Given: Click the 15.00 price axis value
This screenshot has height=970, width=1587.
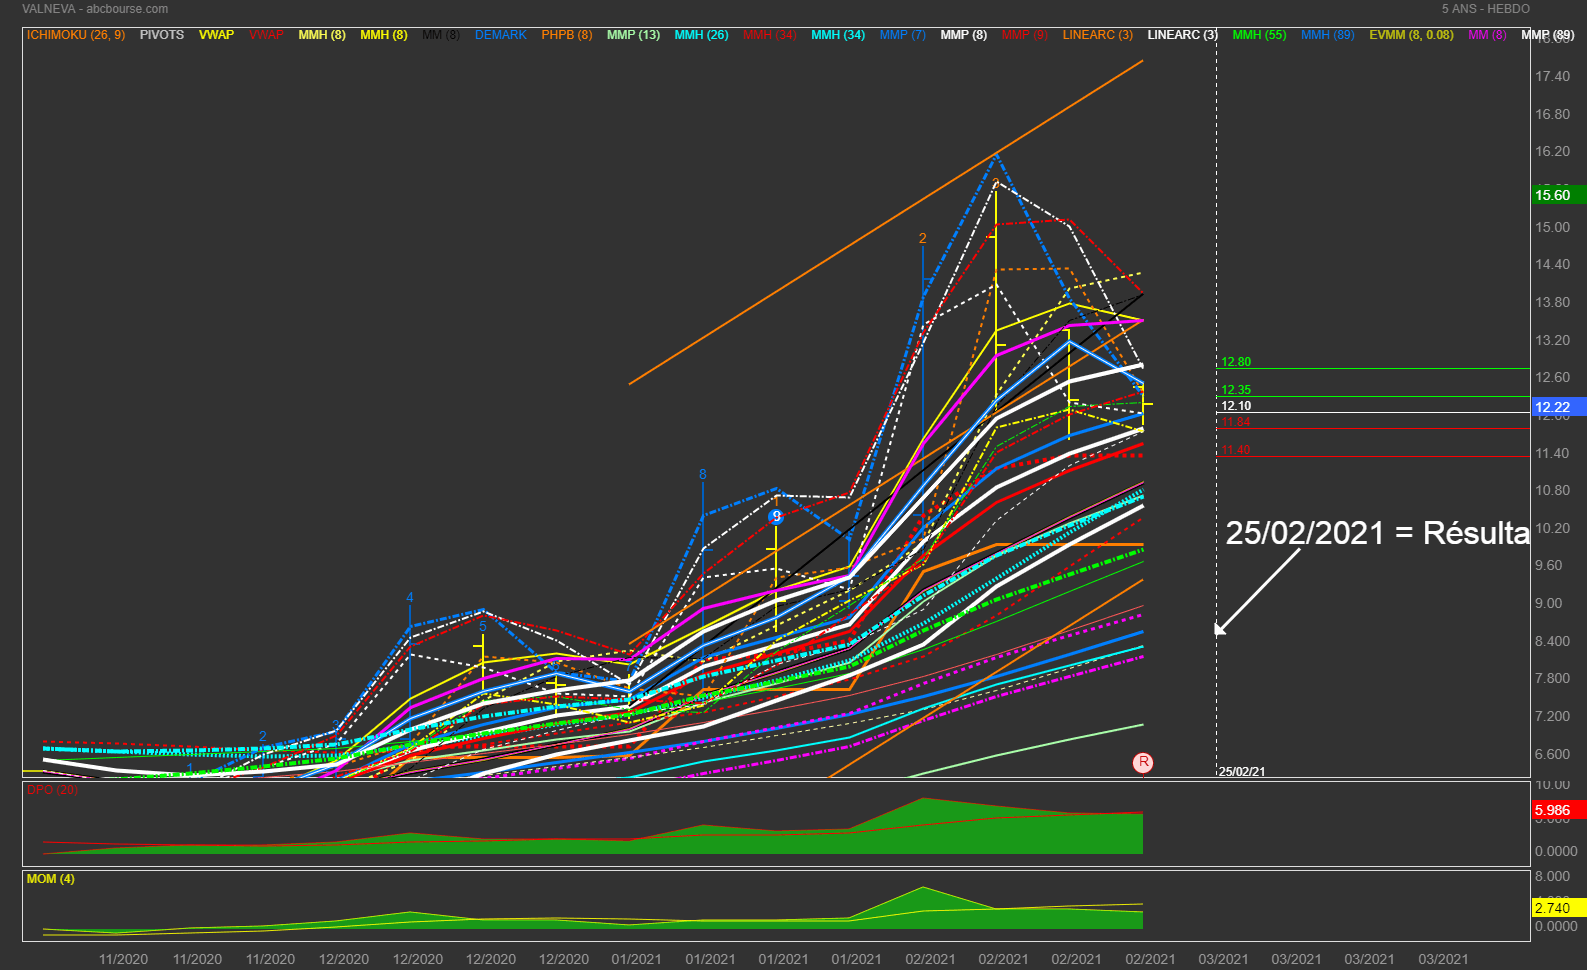Looking at the screenshot, I should pos(1552,227).
